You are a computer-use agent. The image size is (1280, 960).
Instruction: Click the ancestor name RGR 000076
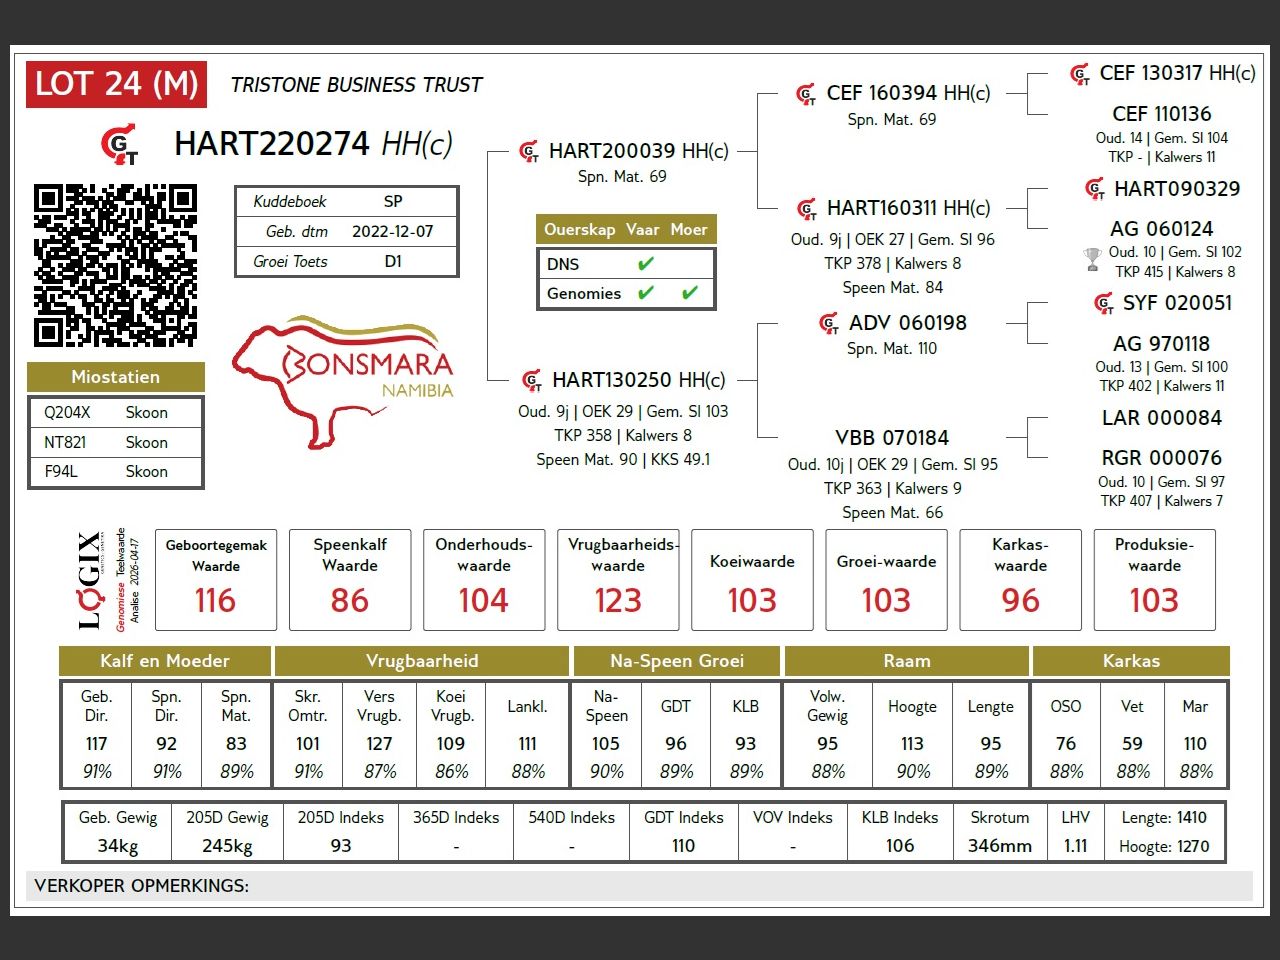point(1162,458)
